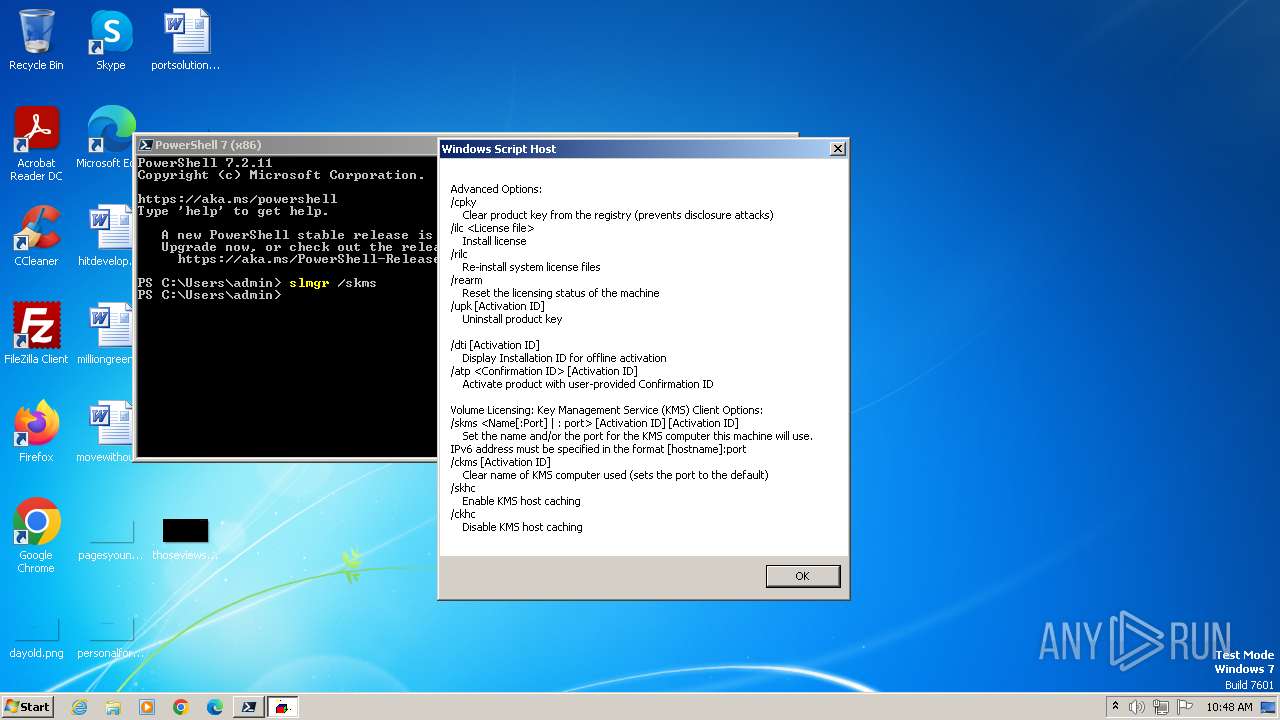Show hidden tray icons arrow
Image resolution: width=1280 pixels, height=720 pixels.
(1115, 706)
